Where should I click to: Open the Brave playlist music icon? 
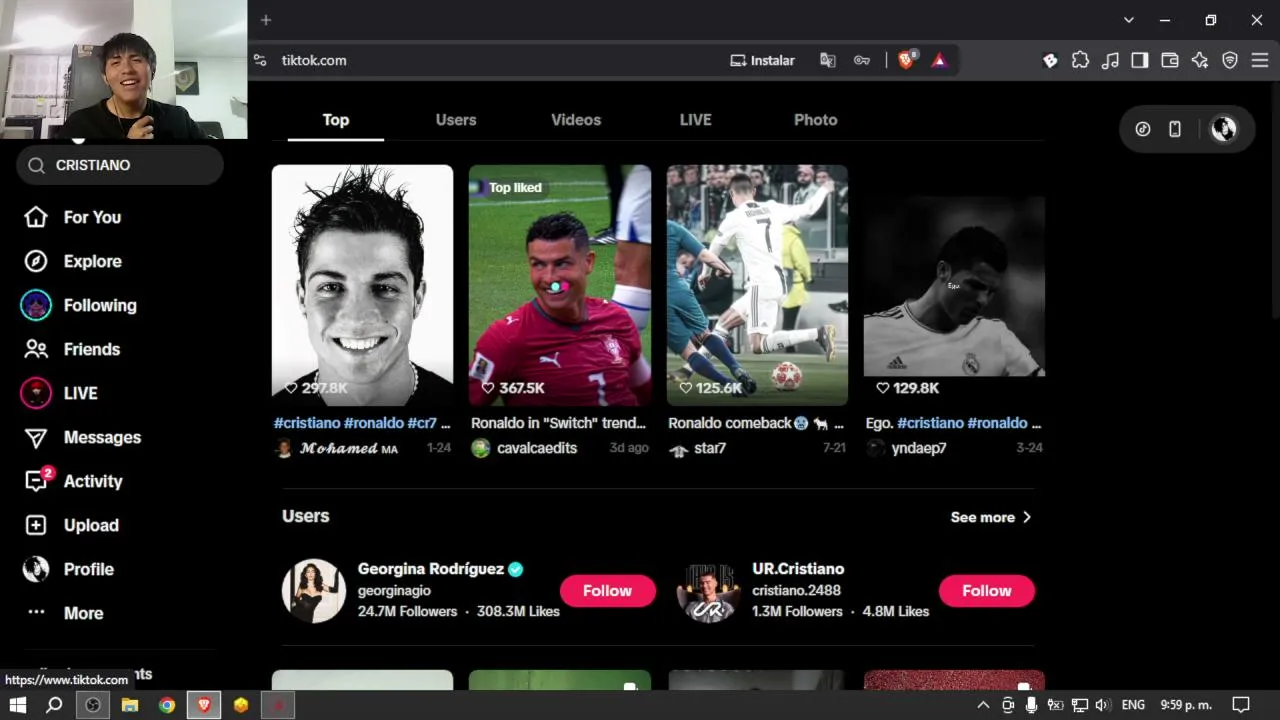(x=1110, y=60)
